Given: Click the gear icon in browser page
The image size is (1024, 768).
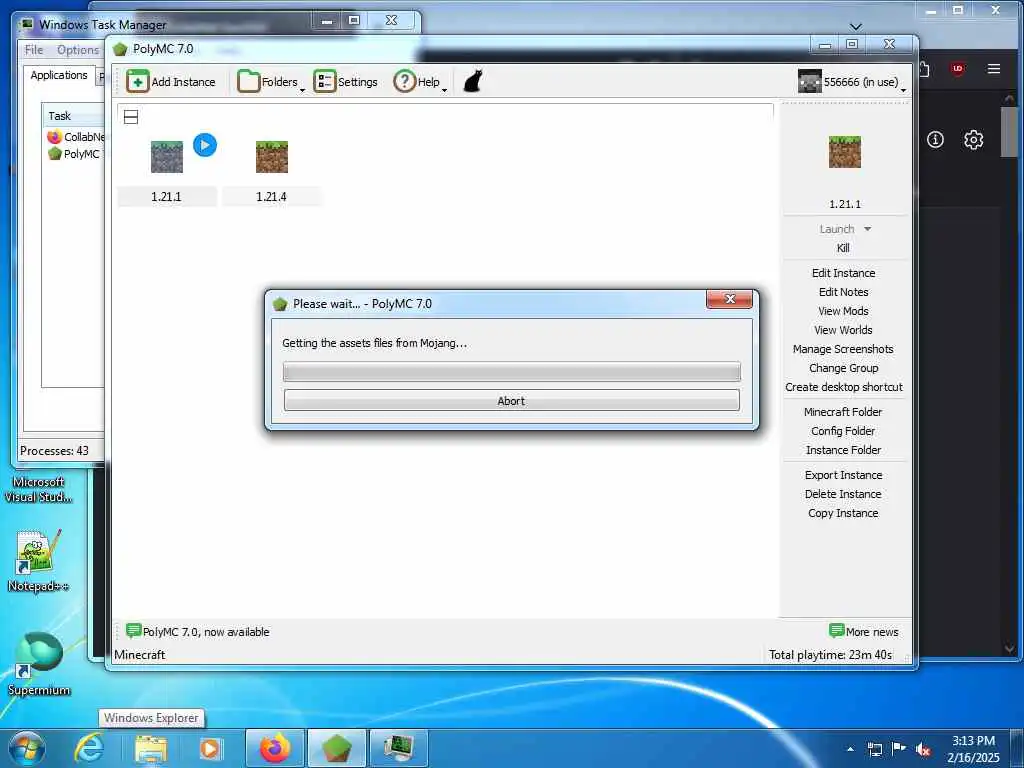Looking at the screenshot, I should pos(973,139).
